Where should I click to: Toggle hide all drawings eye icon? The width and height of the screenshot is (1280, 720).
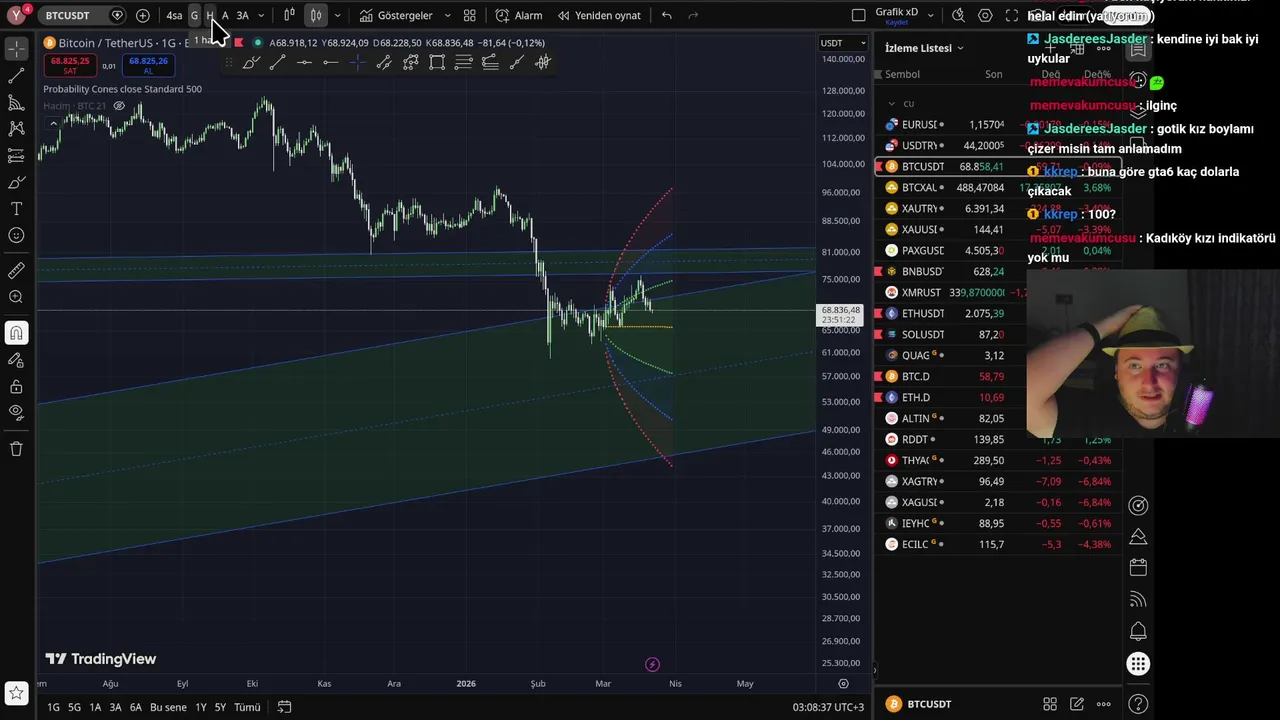coord(16,412)
